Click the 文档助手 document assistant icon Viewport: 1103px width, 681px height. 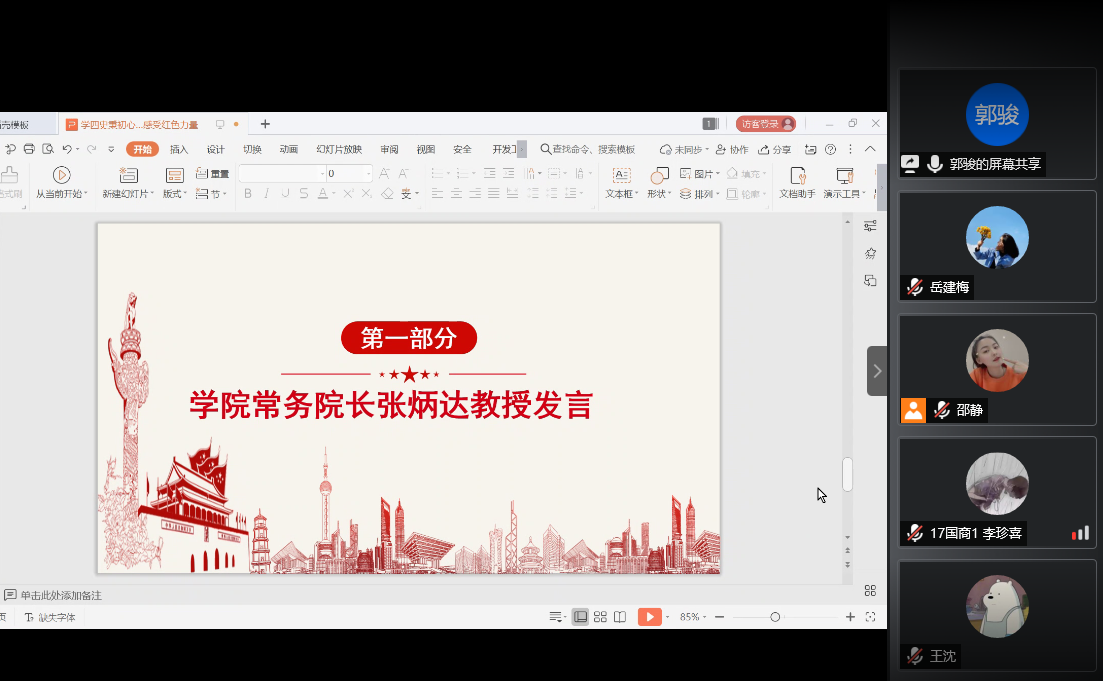(x=797, y=175)
